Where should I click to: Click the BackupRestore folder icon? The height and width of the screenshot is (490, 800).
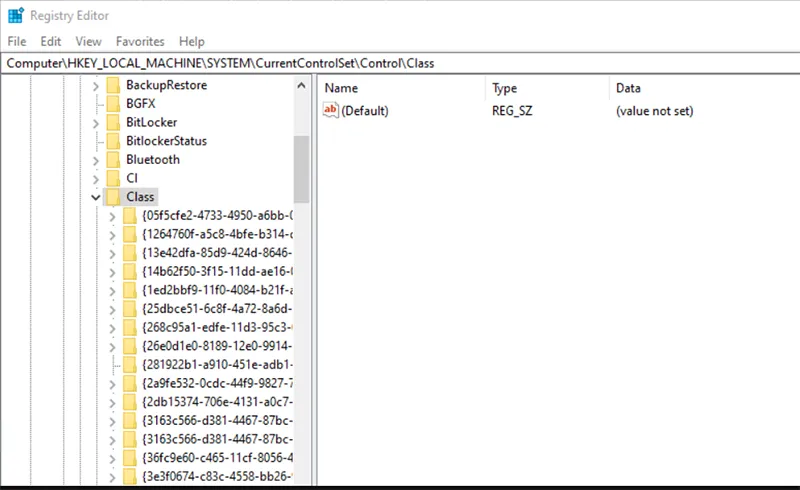[x=113, y=85]
